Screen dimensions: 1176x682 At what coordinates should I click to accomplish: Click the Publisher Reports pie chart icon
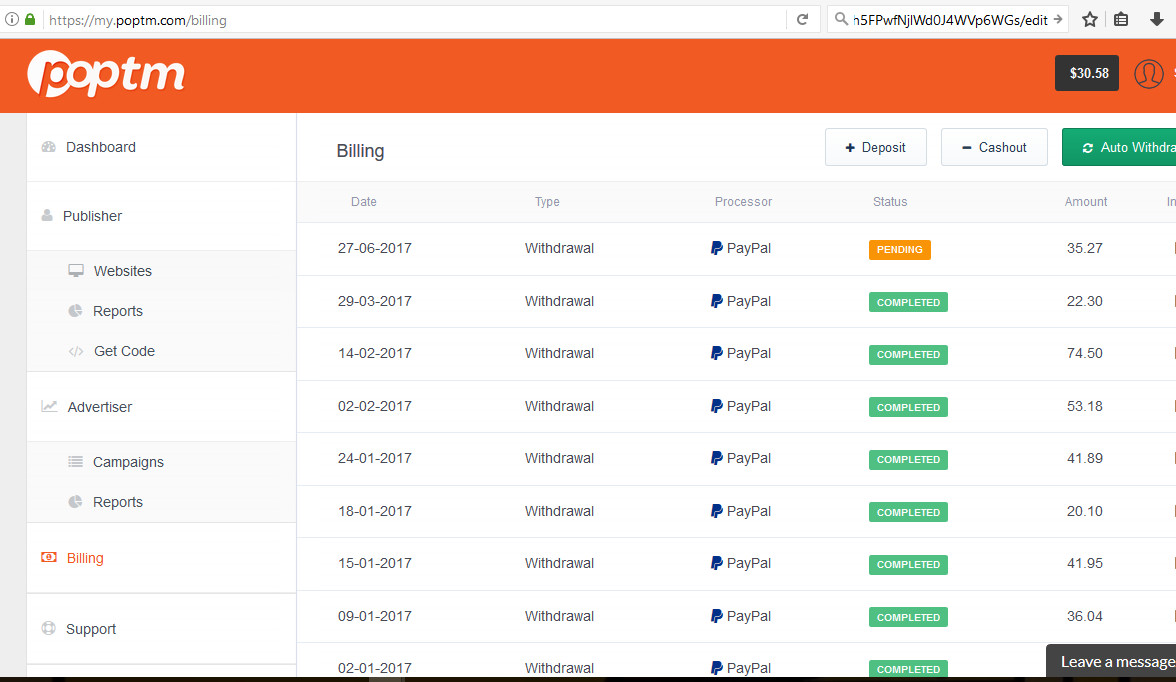tap(75, 311)
